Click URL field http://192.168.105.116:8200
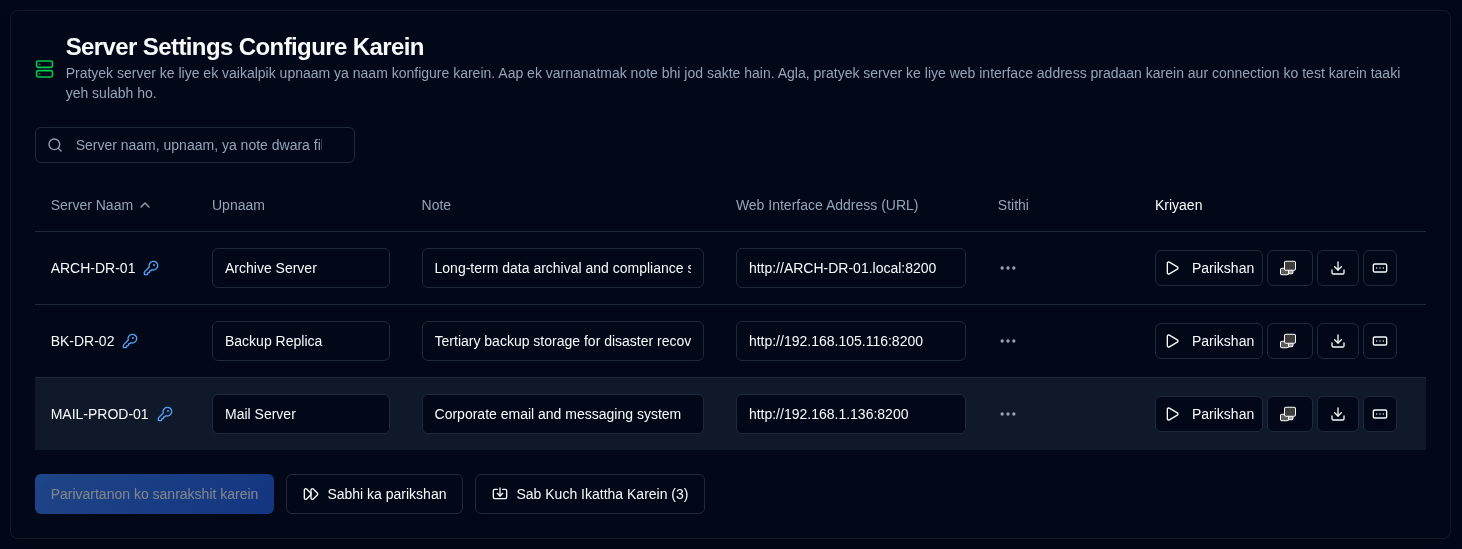The width and height of the screenshot is (1462, 549). coord(851,341)
